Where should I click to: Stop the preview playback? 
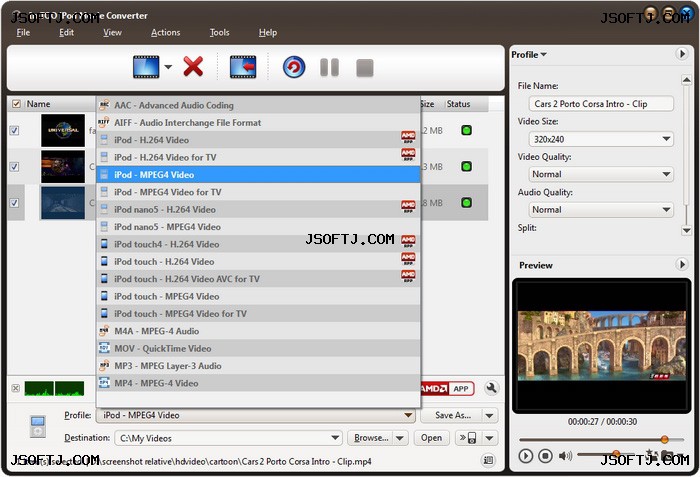(545, 456)
